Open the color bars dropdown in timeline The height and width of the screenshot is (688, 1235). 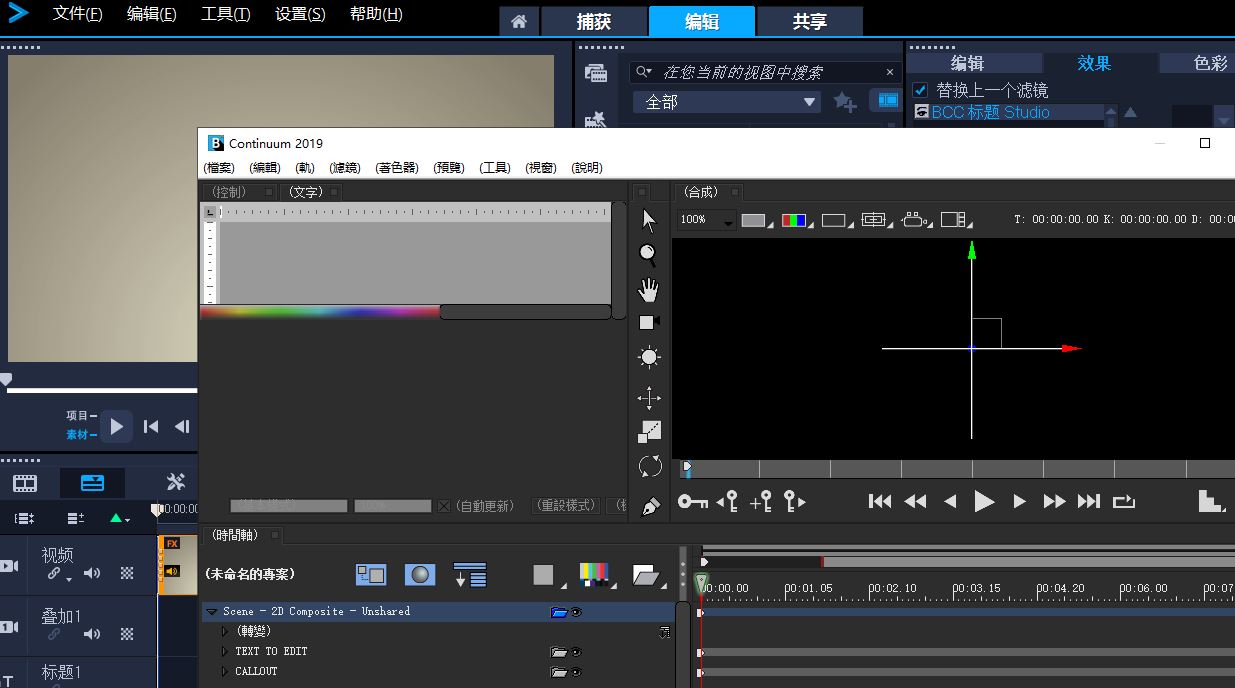tap(597, 575)
